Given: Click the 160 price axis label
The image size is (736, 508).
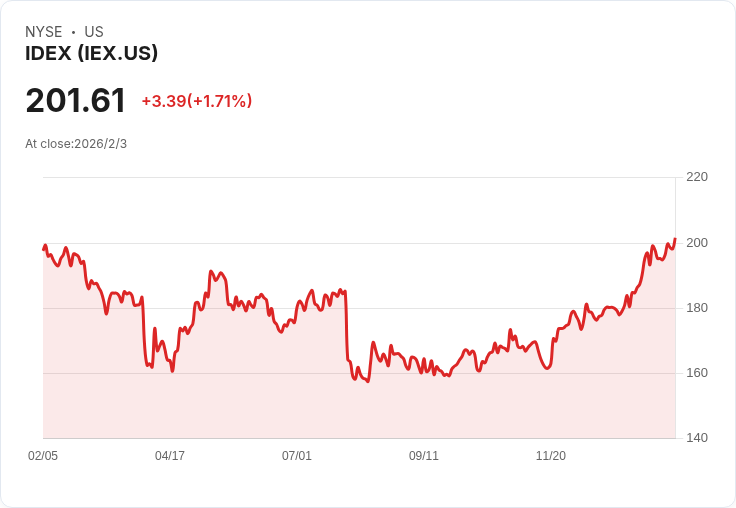Looking at the screenshot, I should (697, 373).
